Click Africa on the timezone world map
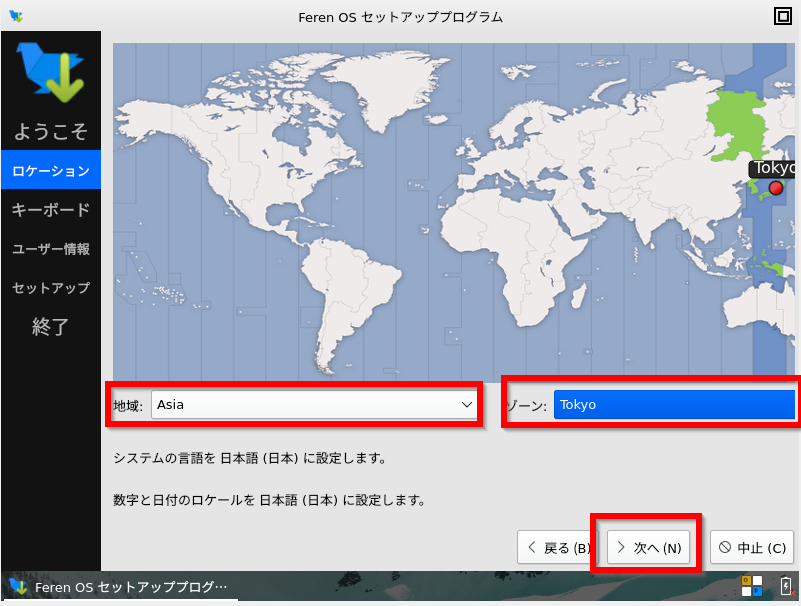801x606 pixels. (516, 250)
